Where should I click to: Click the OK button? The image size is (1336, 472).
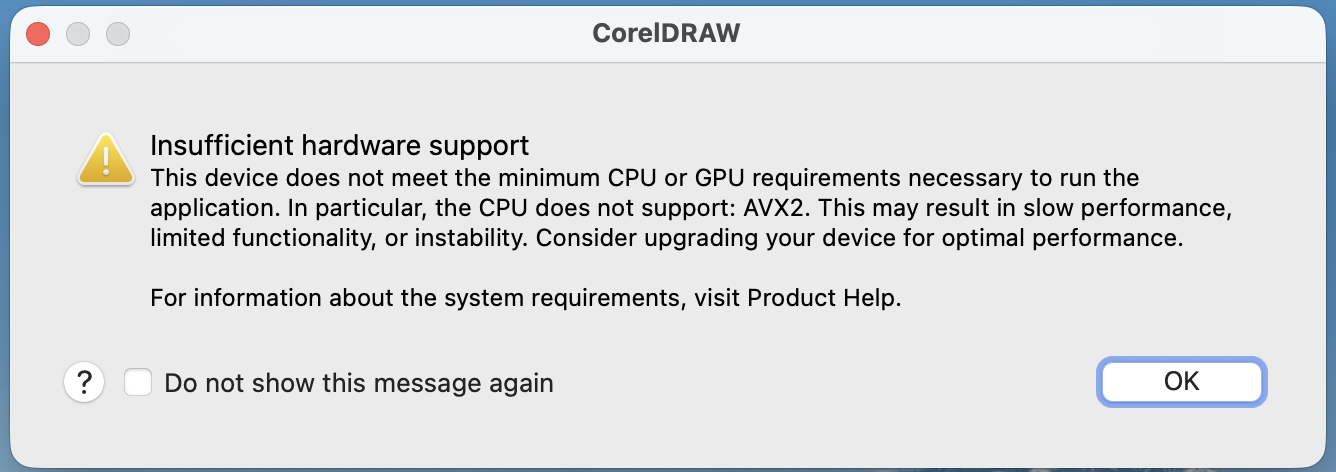1181,381
